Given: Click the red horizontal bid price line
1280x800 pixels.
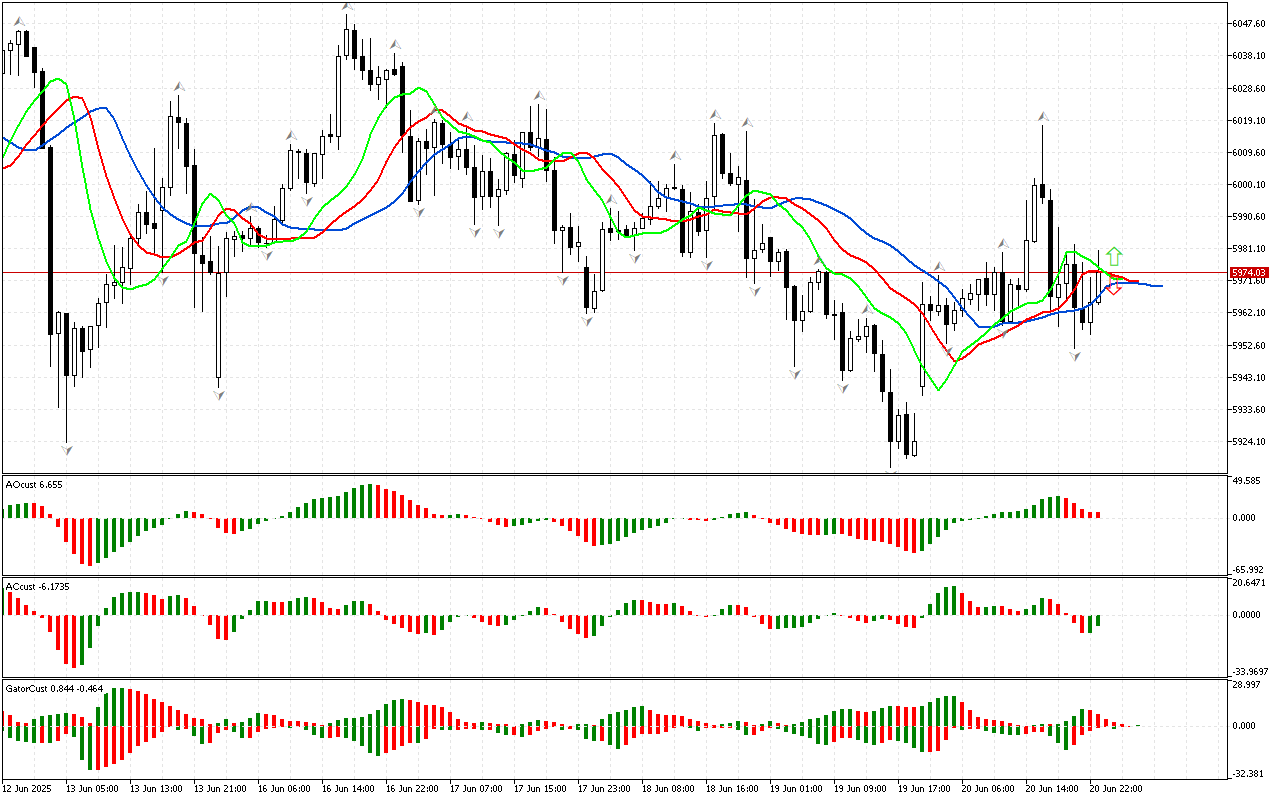Looking at the screenshot, I should coord(600,272).
